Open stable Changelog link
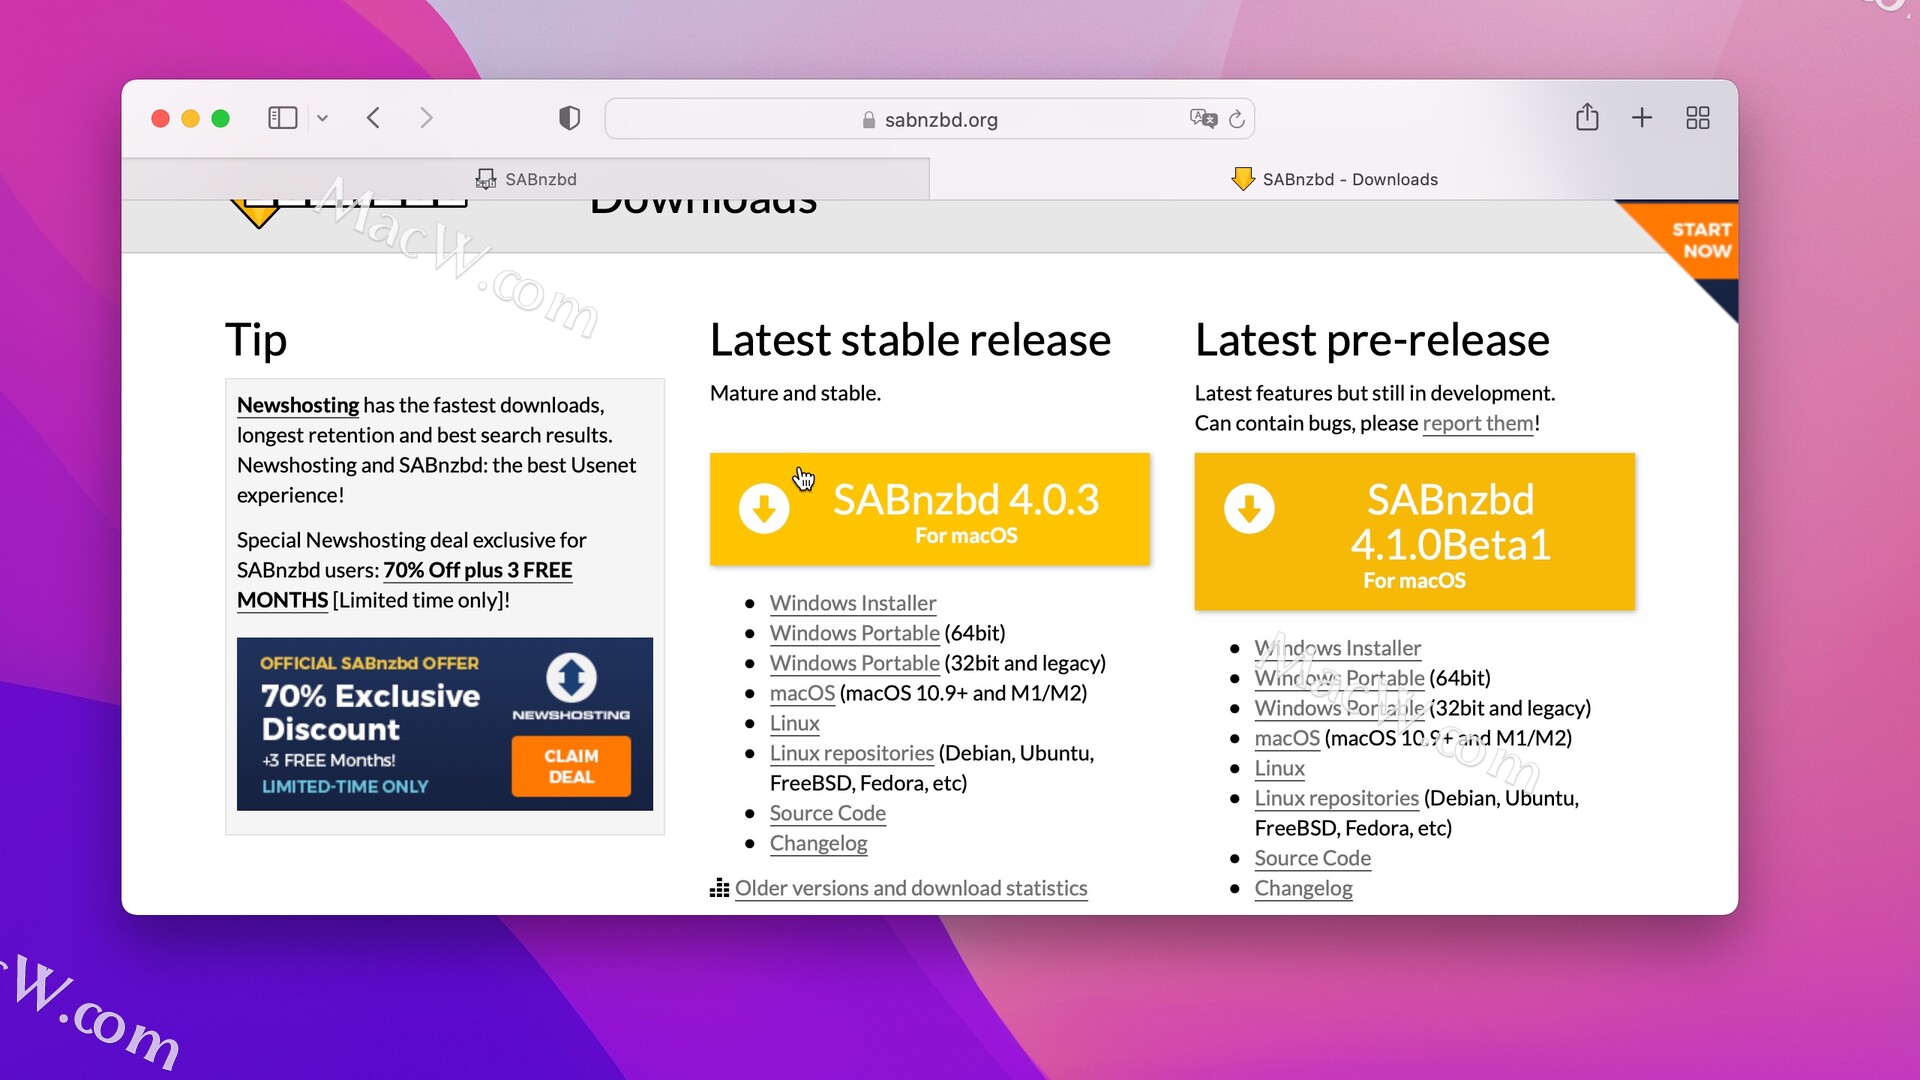 [x=819, y=843]
